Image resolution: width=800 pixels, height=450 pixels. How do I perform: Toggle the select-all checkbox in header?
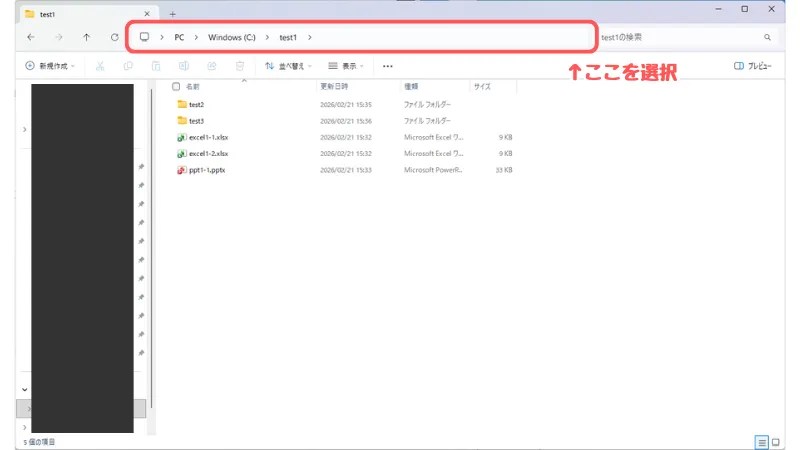(176, 86)
